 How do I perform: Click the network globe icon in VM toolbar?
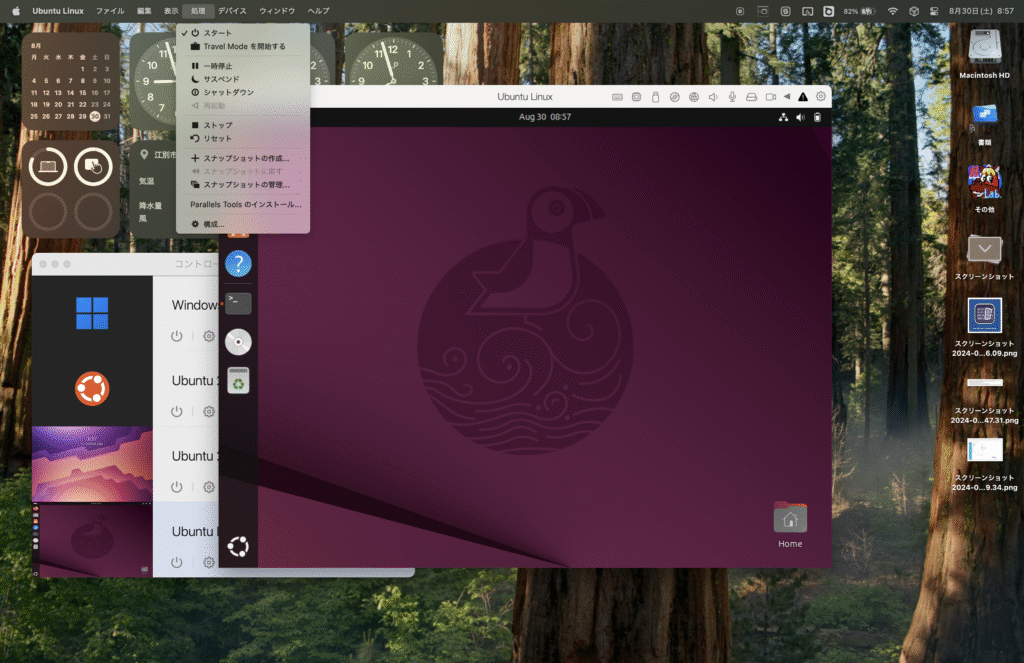(x=694, y=97)
